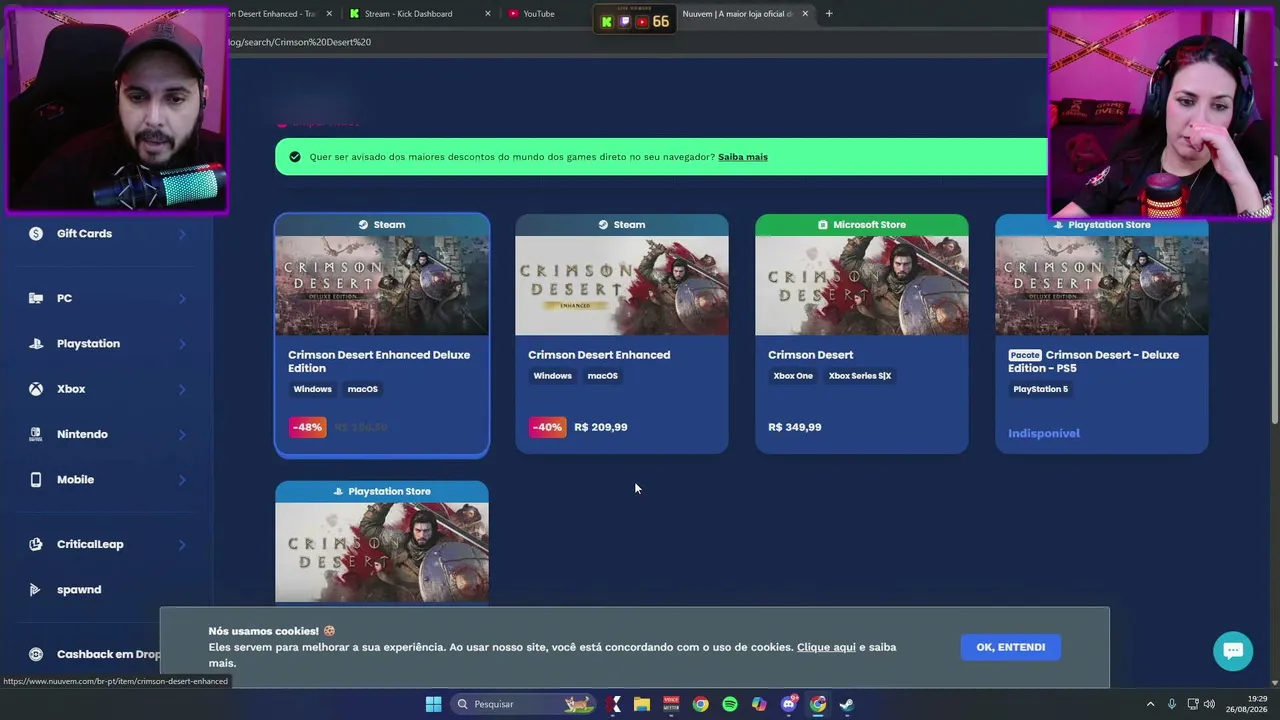Expand the Xbox submenu arrow
The image size is (1280, 720).
(182, 389)
